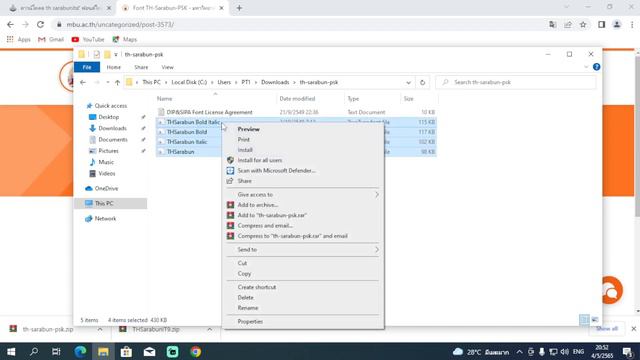Open Desktop in the sidebar
The width and height of the screenshot is (640, 360).
click(109, 117)
